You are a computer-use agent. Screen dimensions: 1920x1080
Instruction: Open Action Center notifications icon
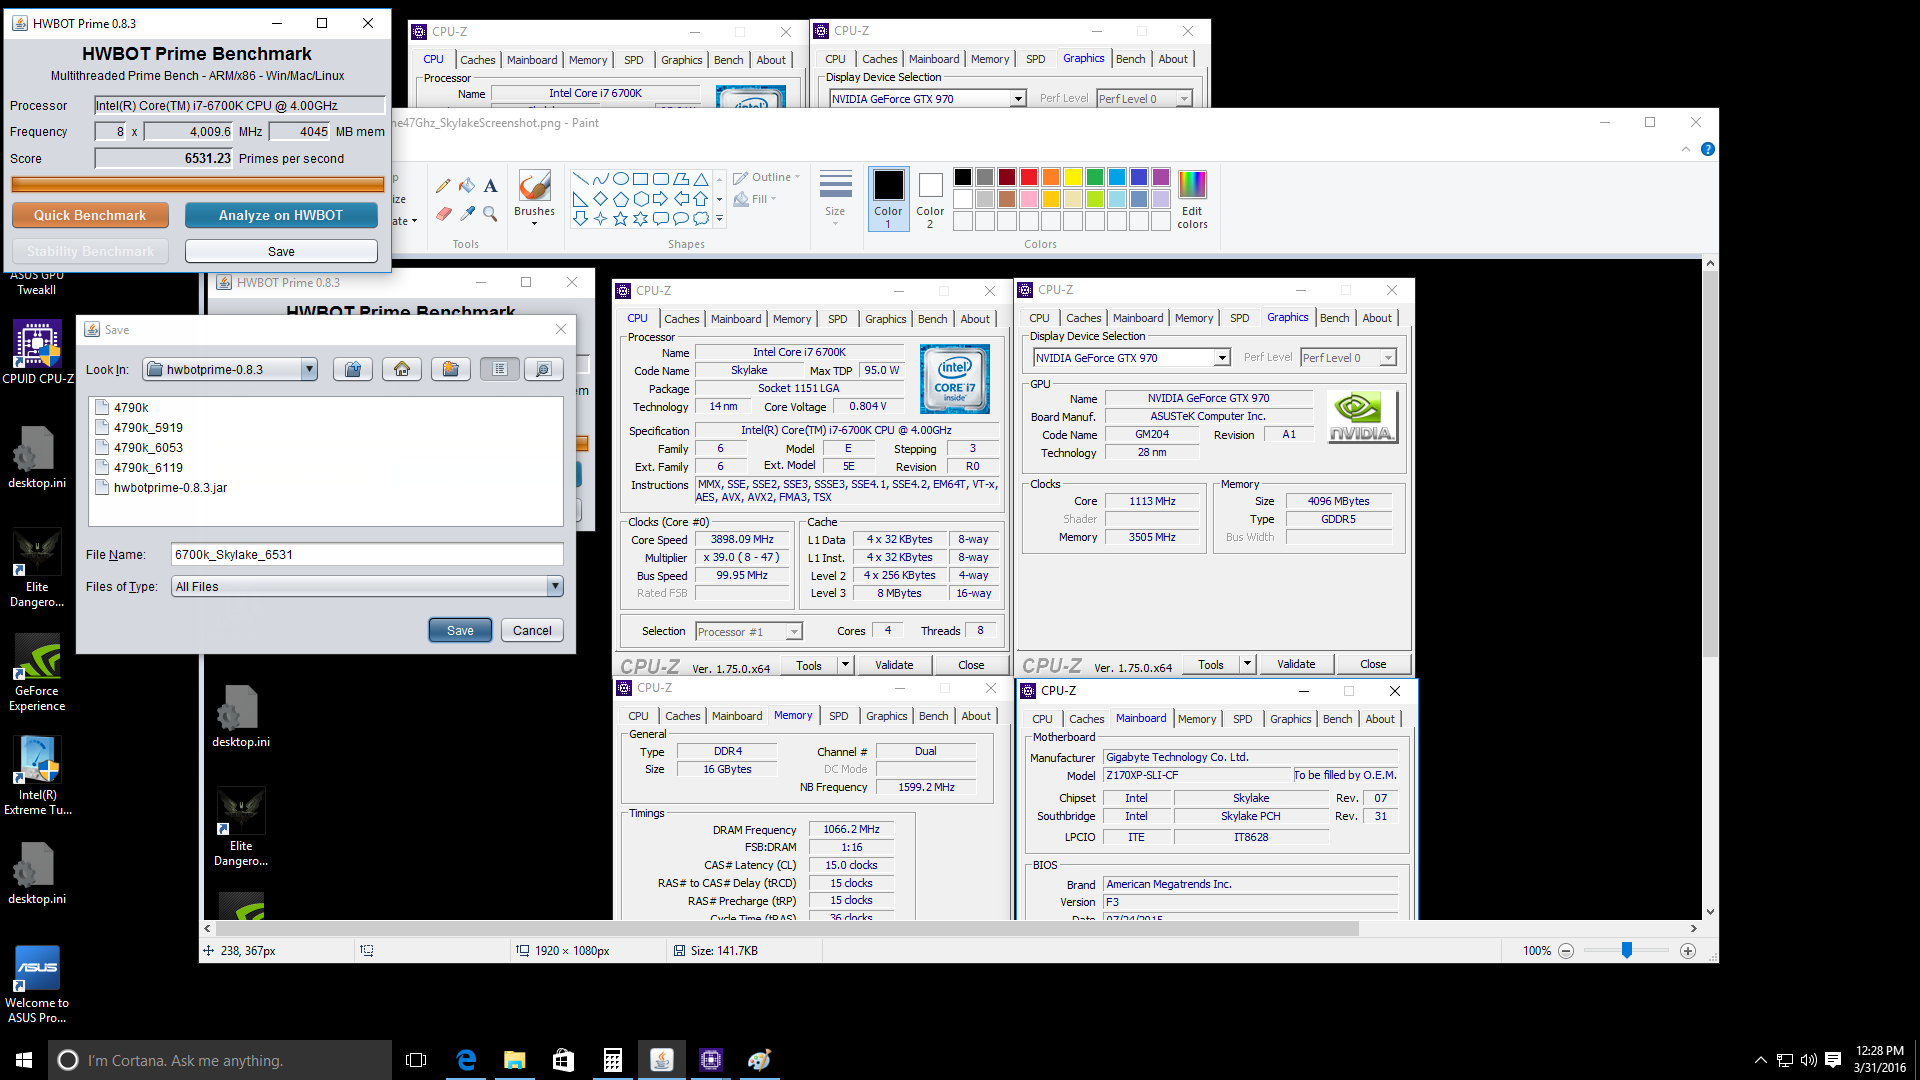pos(1833,1060)
